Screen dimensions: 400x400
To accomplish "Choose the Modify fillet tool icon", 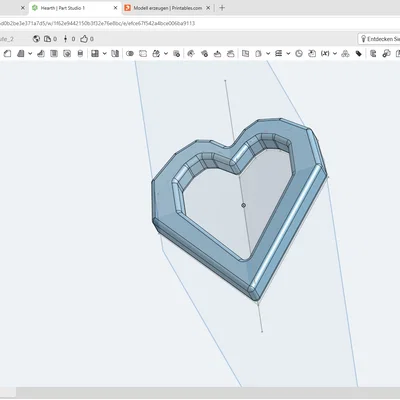I will click(x=191, y=53).
